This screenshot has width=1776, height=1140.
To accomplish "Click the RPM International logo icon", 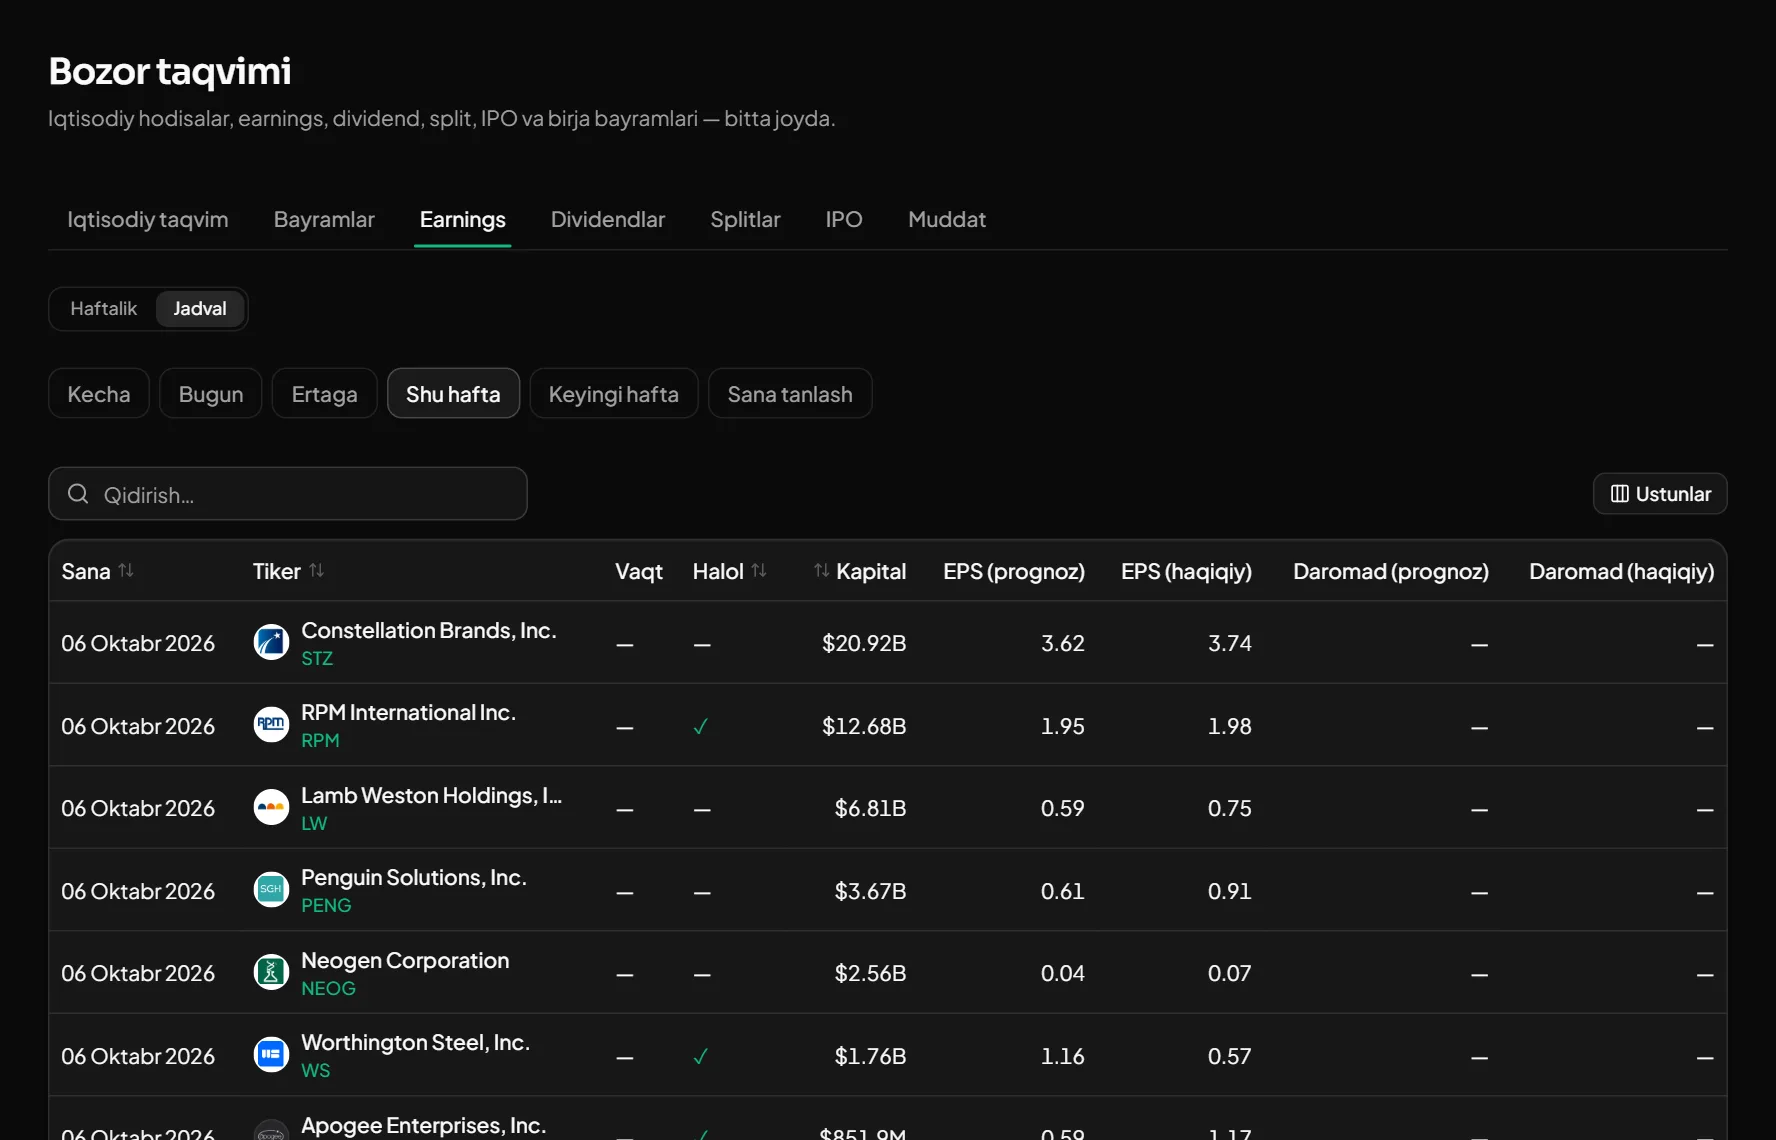I will (271, 725).
